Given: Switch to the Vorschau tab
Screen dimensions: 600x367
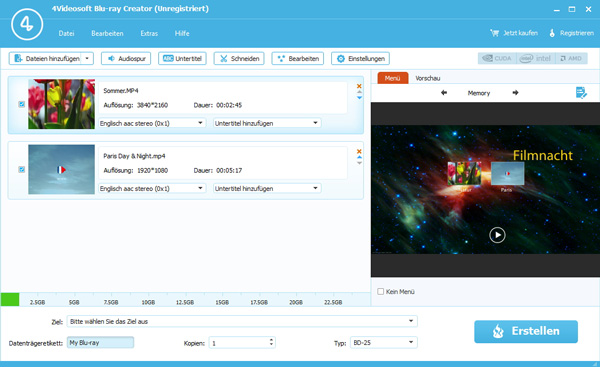Looking at the screenshot, I should [x=427, y=78].
